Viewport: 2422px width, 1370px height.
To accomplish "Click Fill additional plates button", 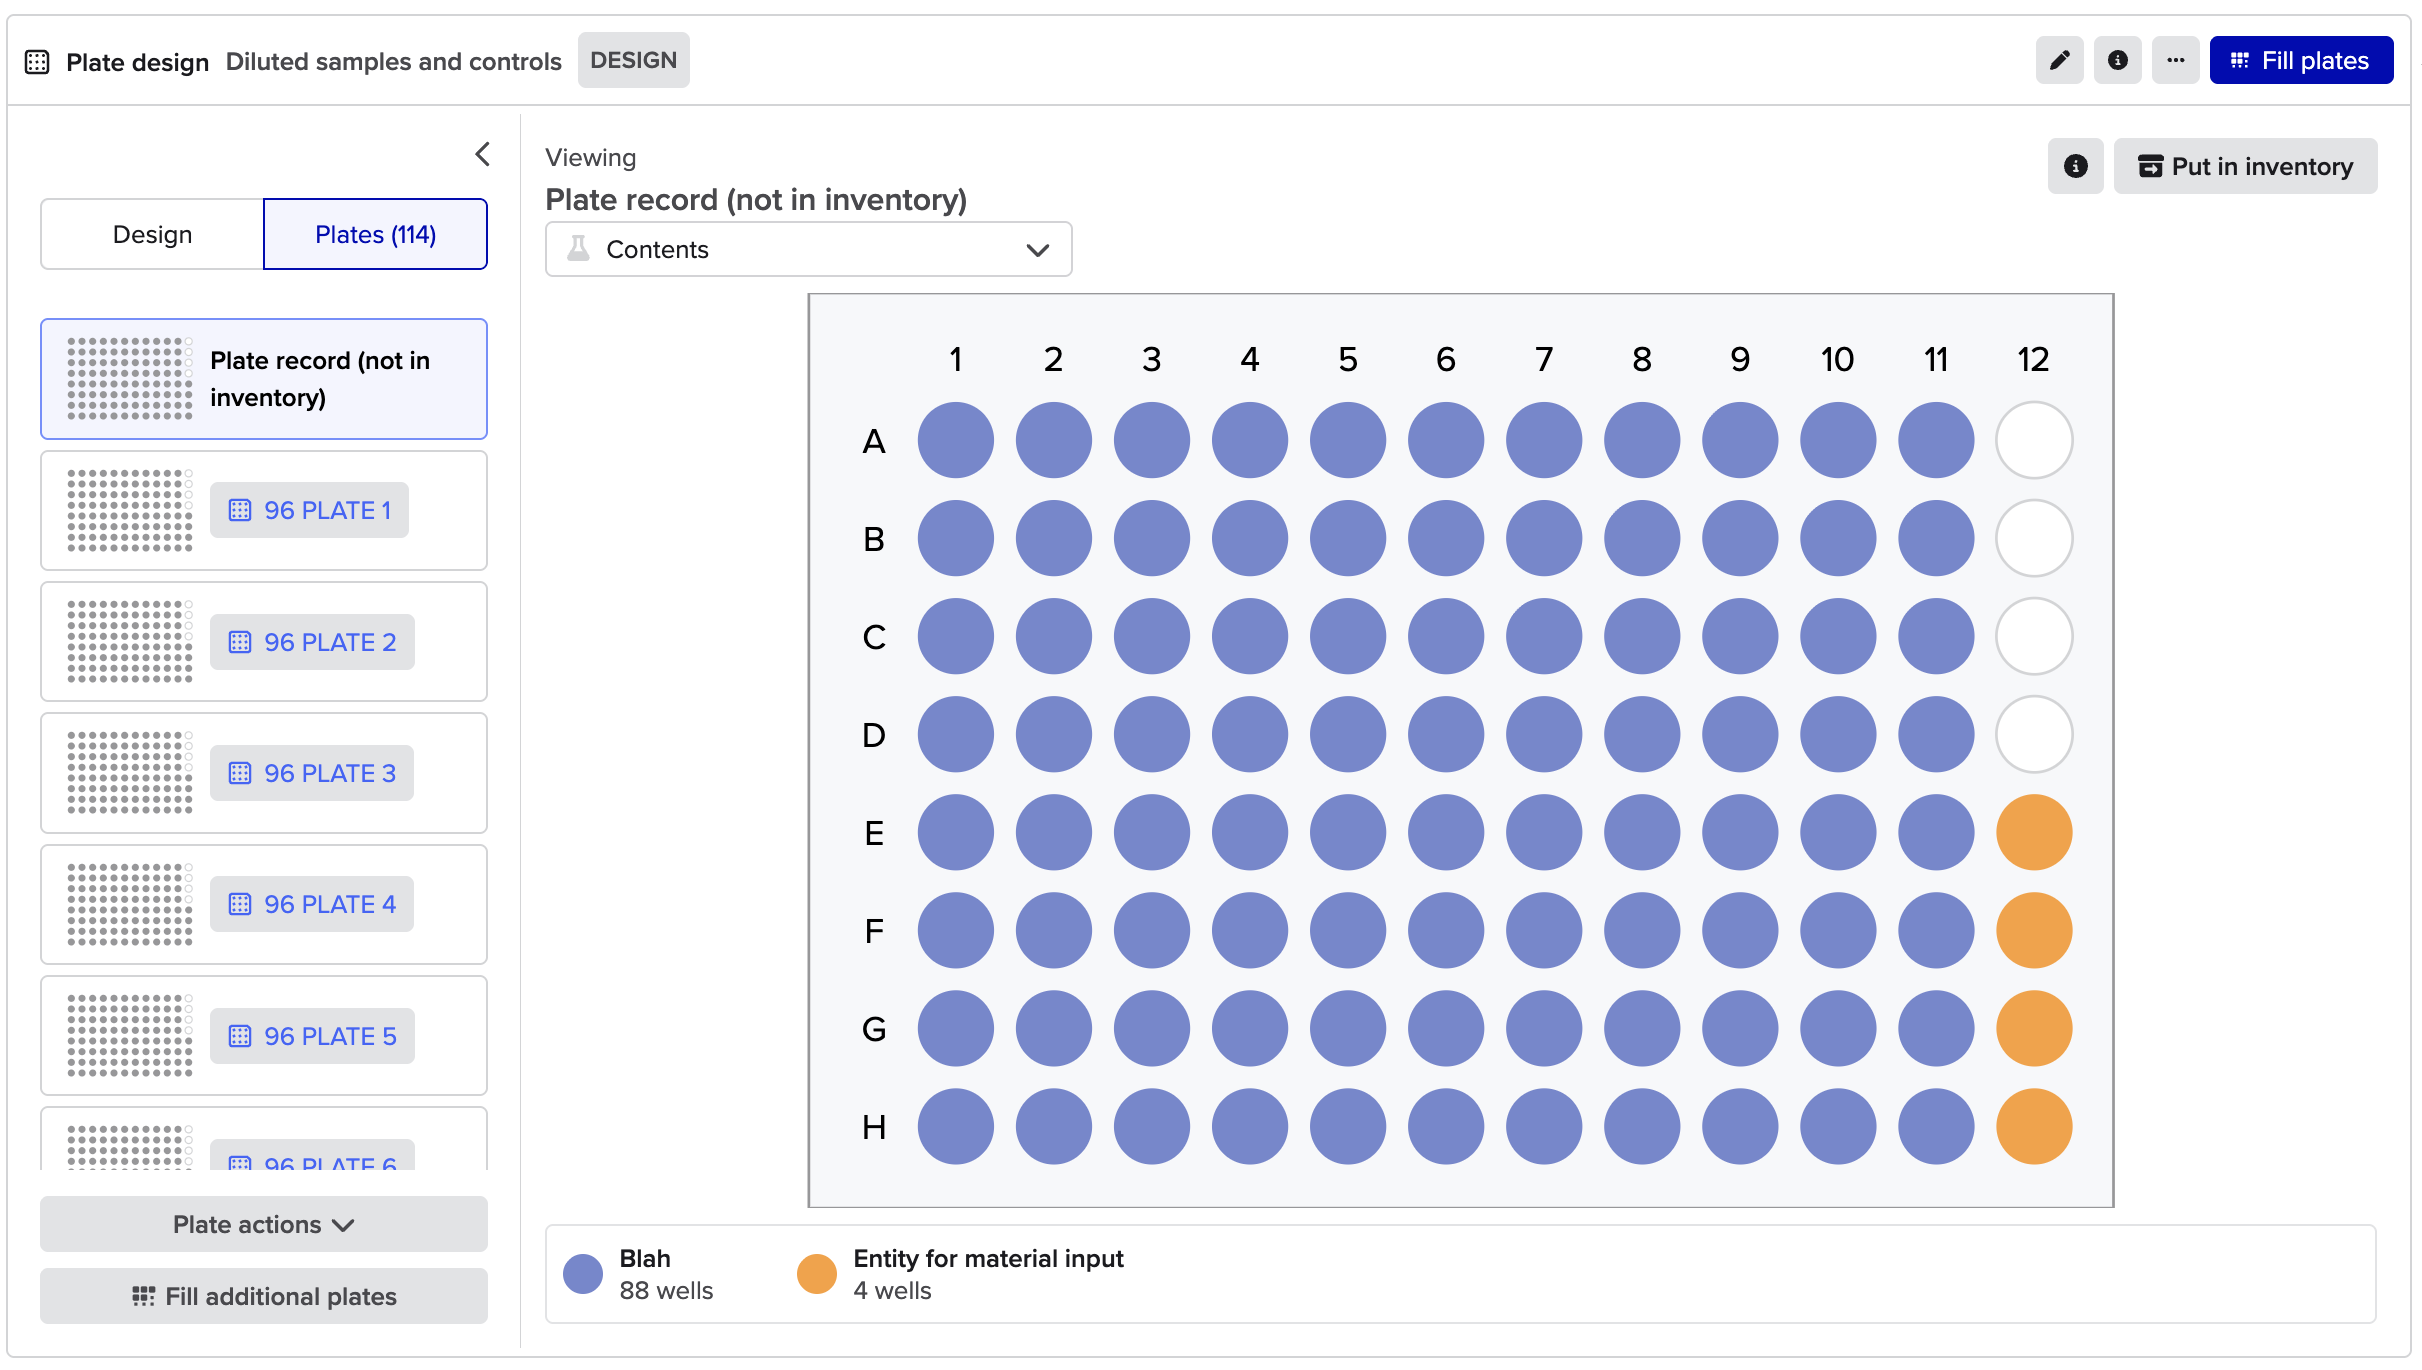I will [x=264, y=1296].
